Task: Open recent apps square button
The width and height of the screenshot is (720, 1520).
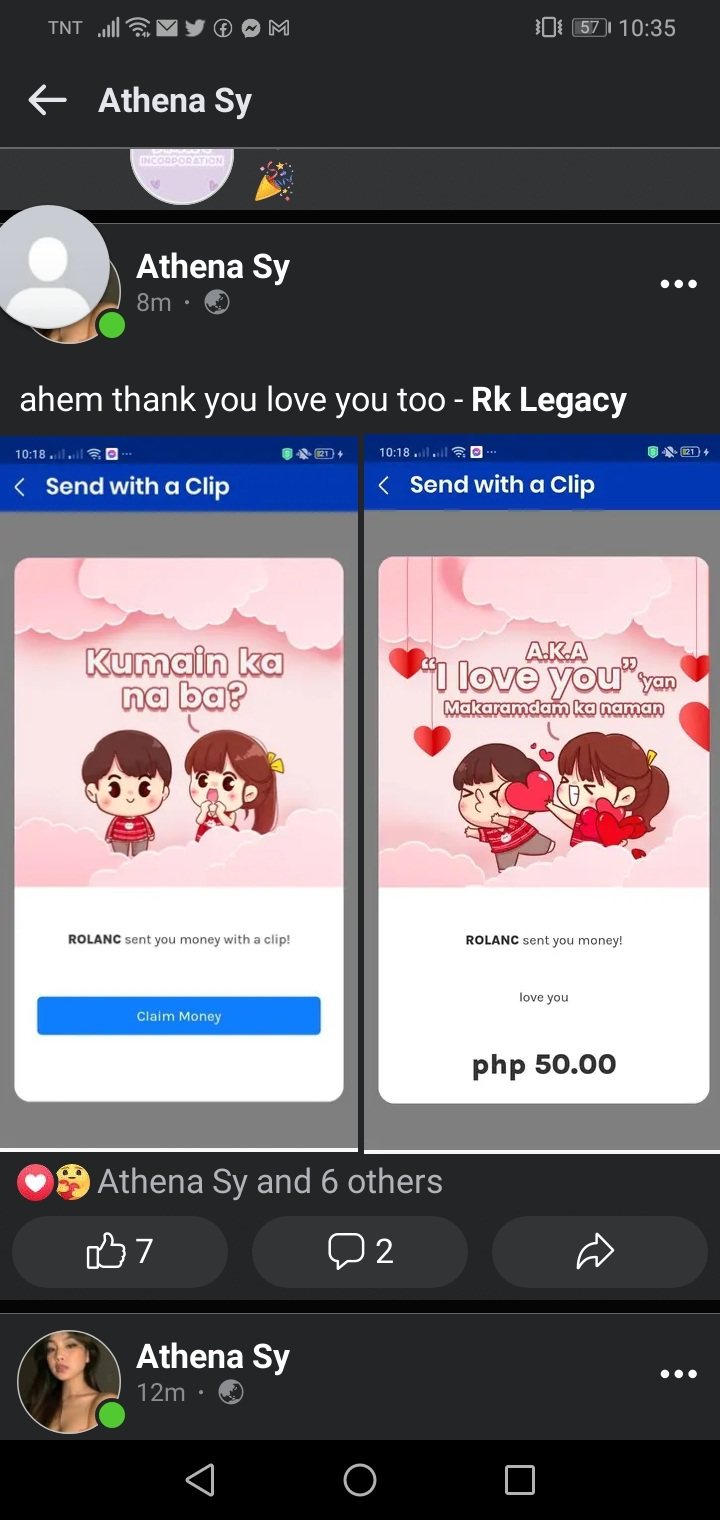Action: 519,1480
